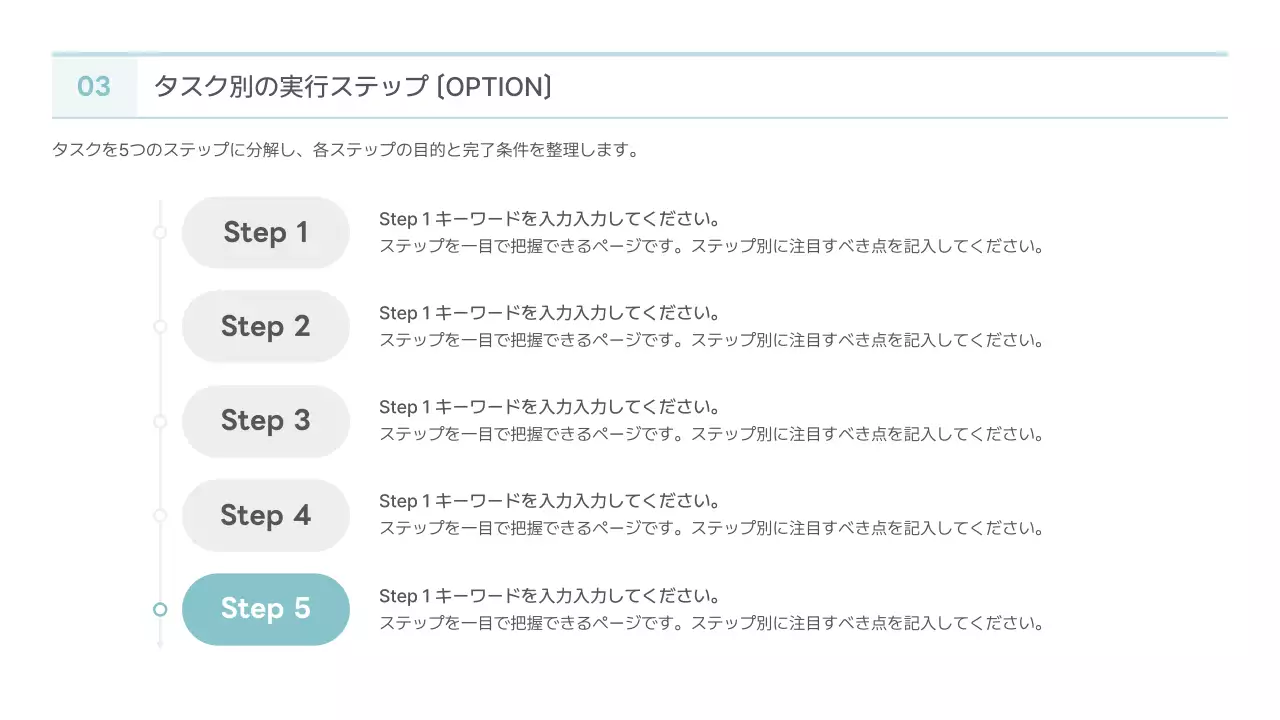Click the Step 1 pill button
1280x720 pixels.
click(x=265, y=233)
